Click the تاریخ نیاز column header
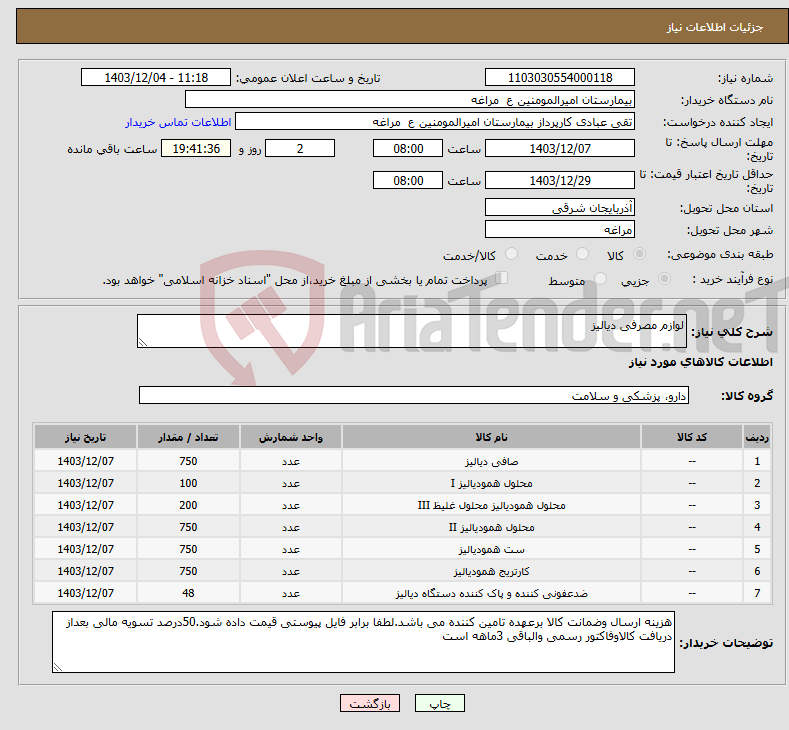Viewport: 789px width, 730px height. point(86,437)
